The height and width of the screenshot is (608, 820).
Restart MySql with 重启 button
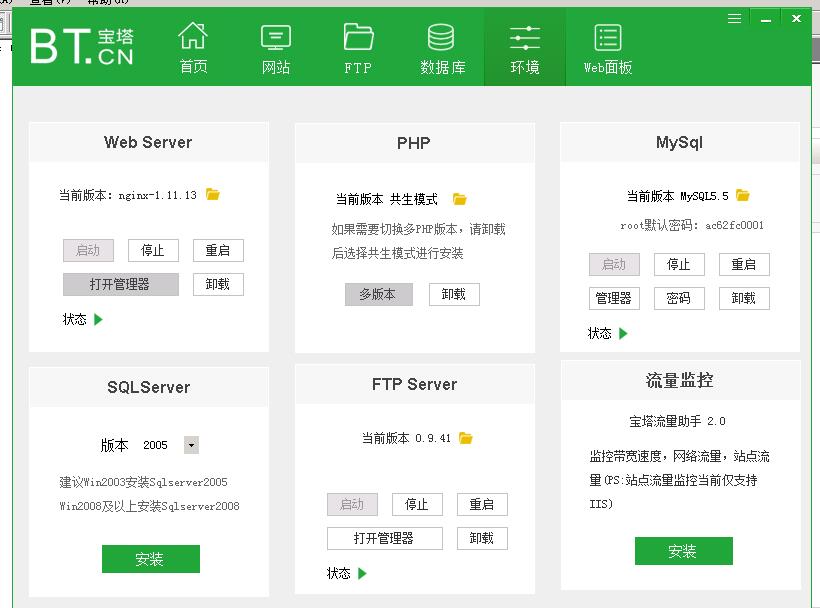[744, 265]
